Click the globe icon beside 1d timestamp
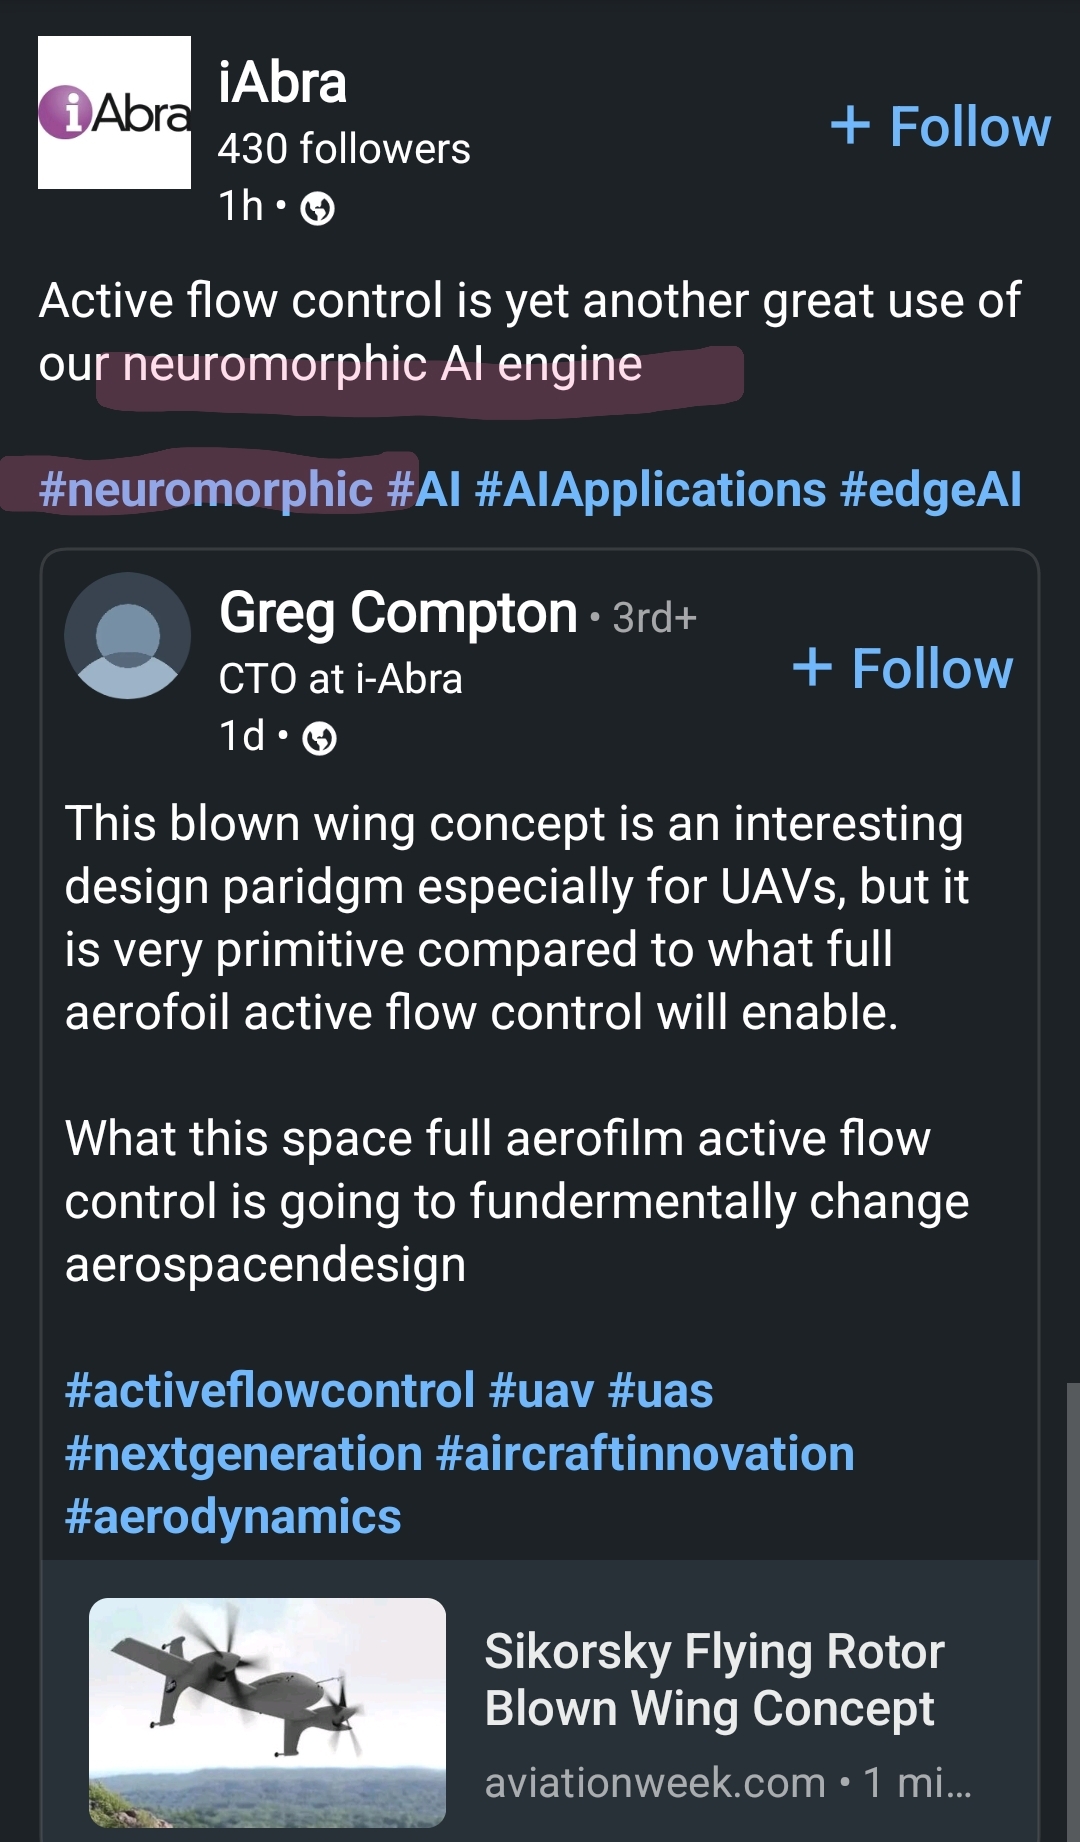Screen dimensions: 1080x1842 (319, 739)
